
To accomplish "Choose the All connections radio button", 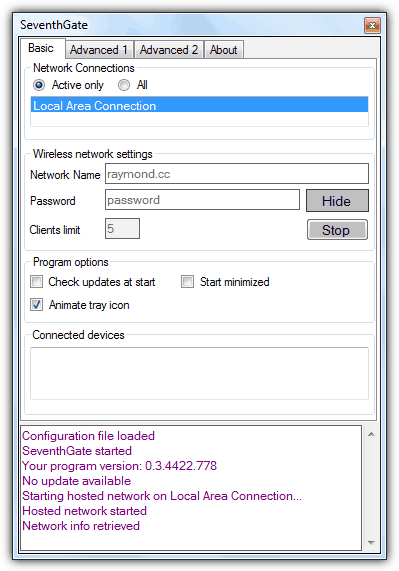I will (124, 85).
